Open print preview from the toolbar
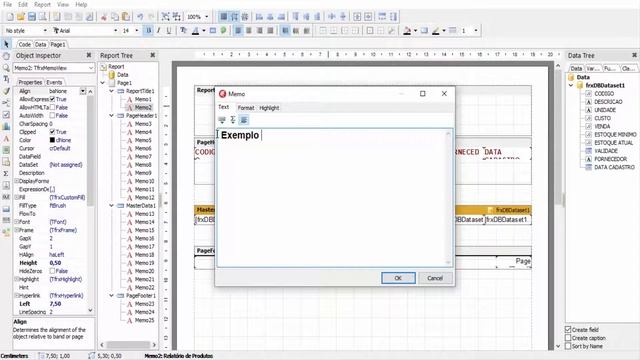The image size is (640, 360). click(42, 17)
